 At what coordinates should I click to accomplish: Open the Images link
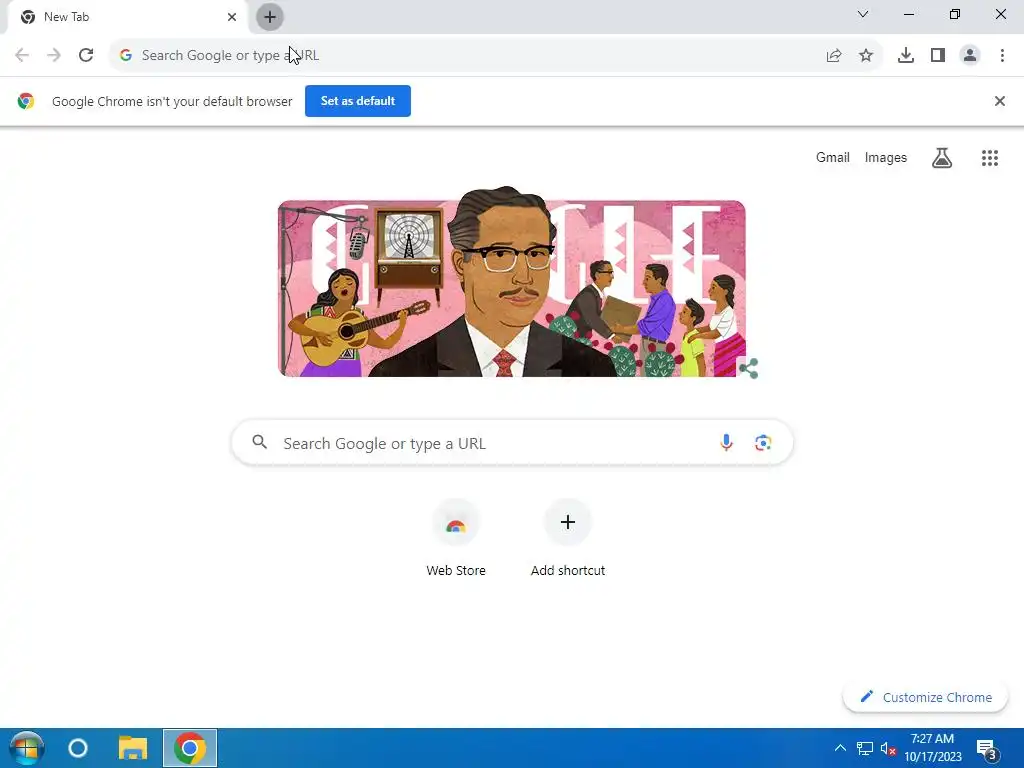pos(886,157)
